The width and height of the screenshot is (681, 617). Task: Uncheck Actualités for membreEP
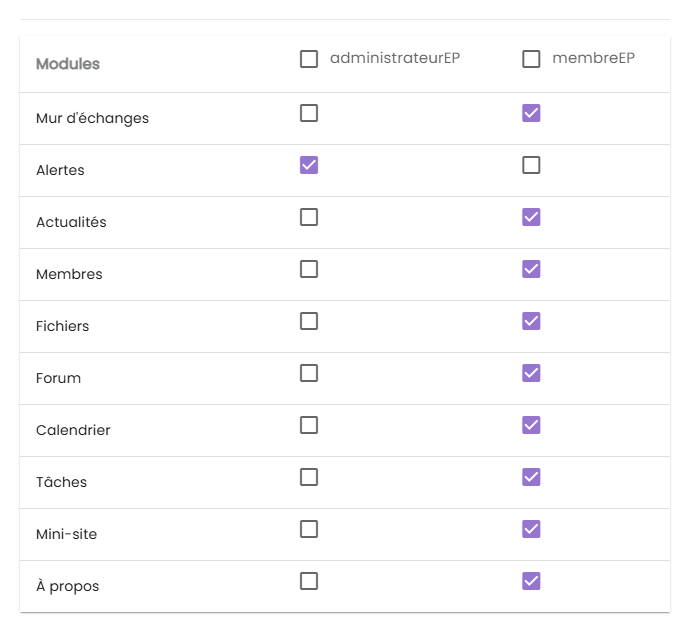point(531,217)
